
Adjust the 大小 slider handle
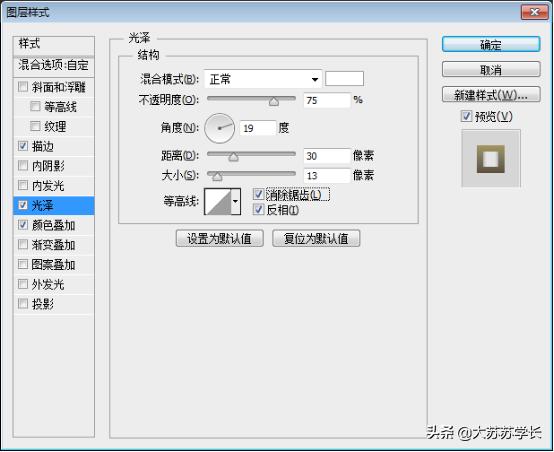pyautogui.click(x=217, y=176)
